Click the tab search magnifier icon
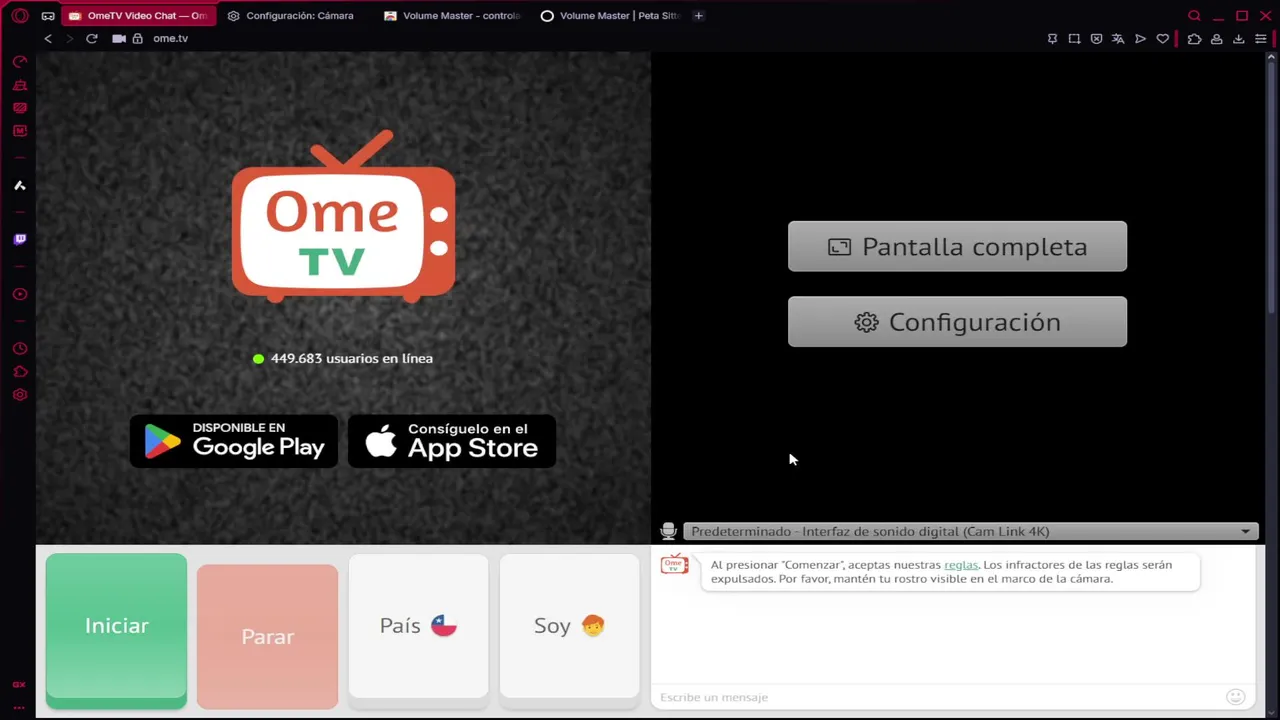This screenshot has height=720, width=1280. (x=1194, y=16)
